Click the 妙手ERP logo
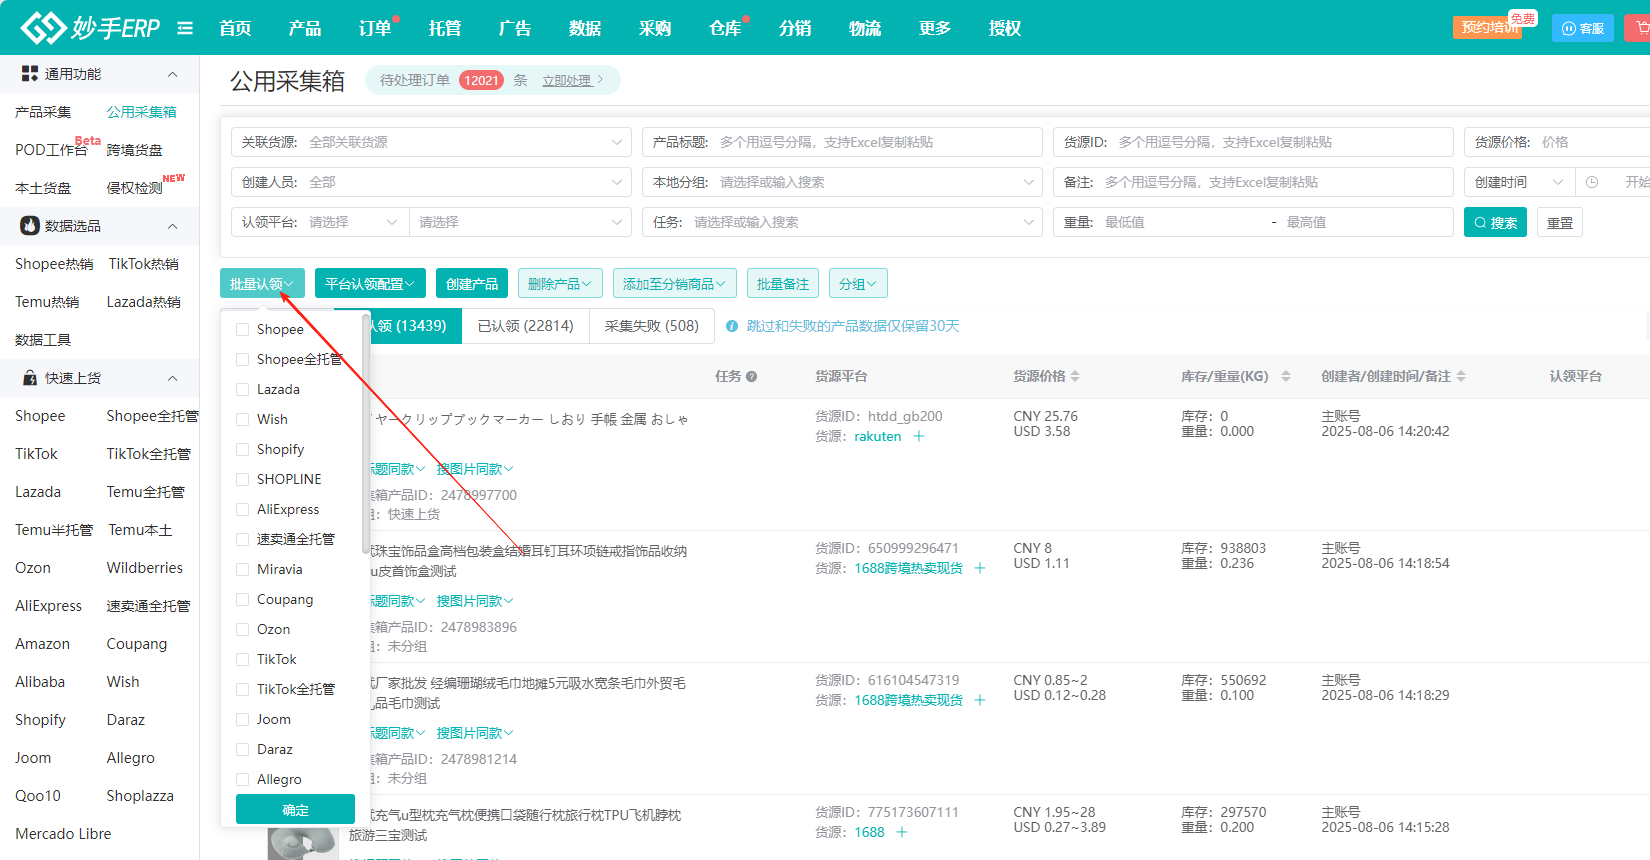 click(91, 28)
